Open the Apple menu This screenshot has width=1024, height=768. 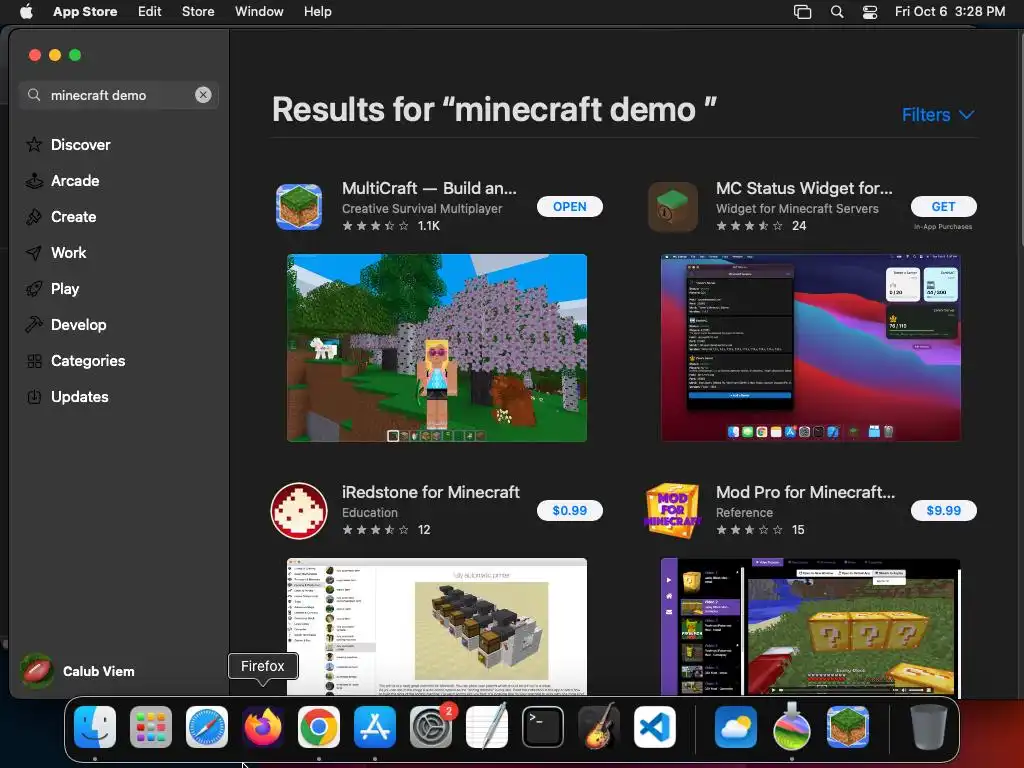point(26,12)
